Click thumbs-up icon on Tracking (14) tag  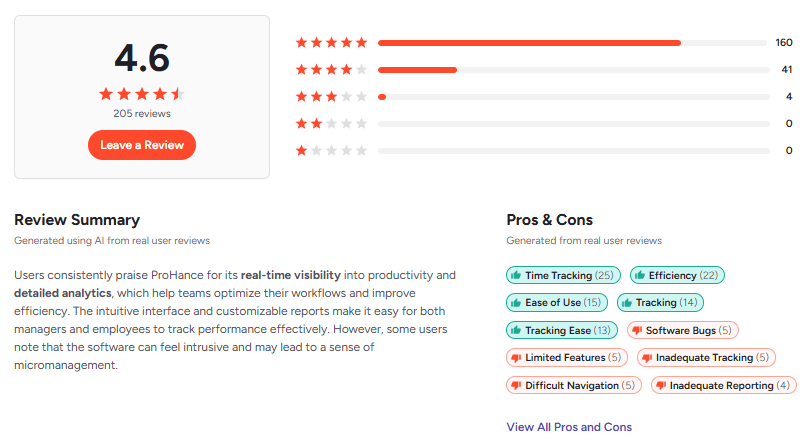pos(626,303)
